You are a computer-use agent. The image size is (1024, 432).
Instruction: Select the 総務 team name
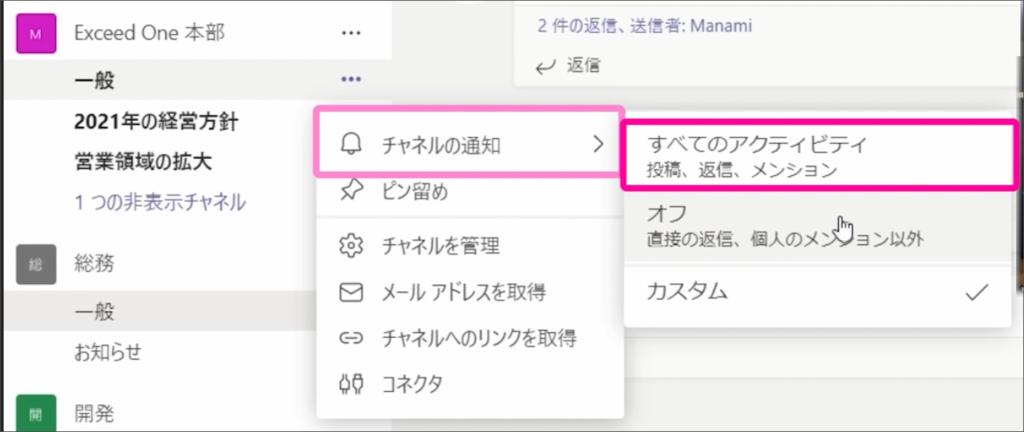pyautogui.click(x=95, y=264)
